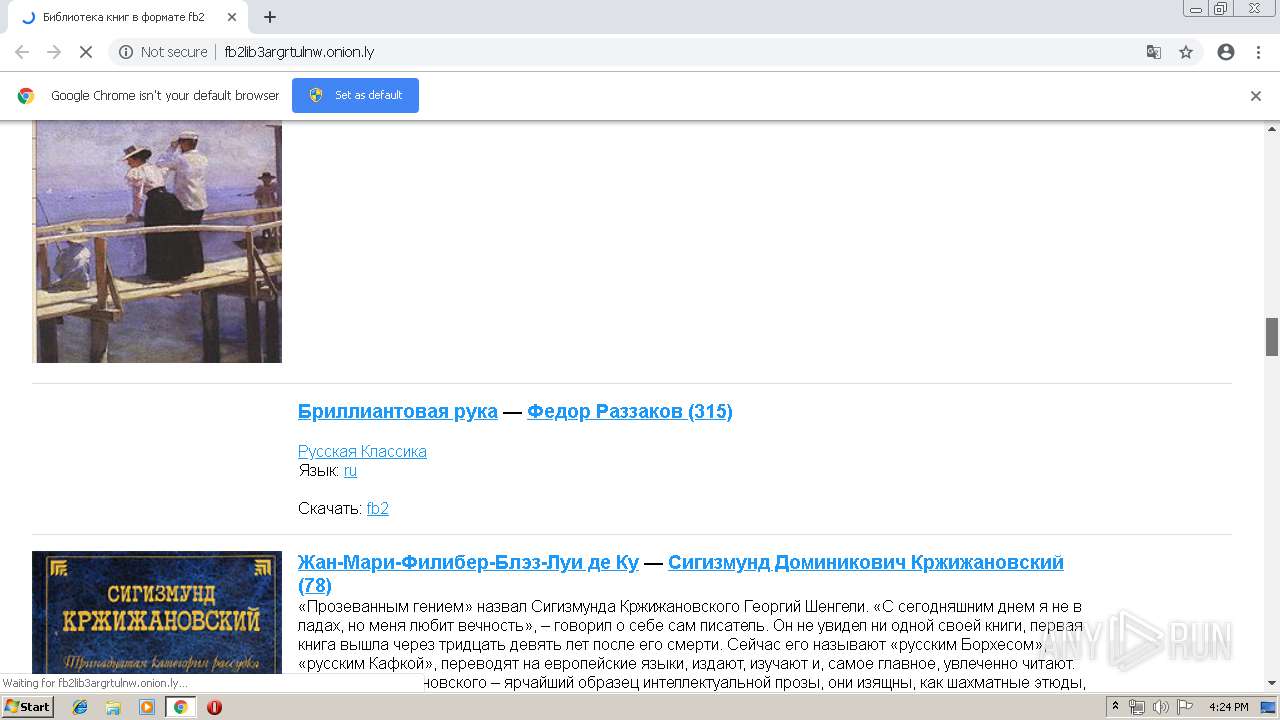1280x720 pixels.
Task: Click the network tray icon
Action: click(1137, 707)
